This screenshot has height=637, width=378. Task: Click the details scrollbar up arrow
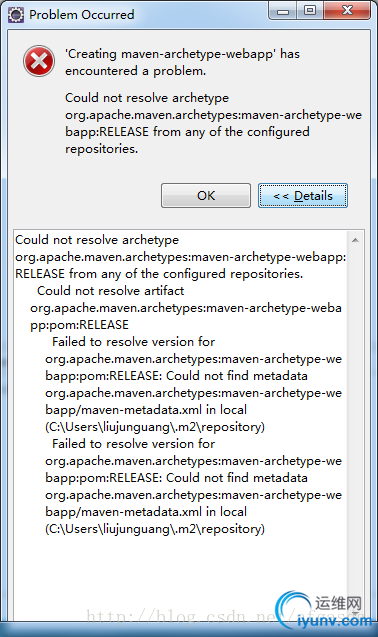click(355, 240)
